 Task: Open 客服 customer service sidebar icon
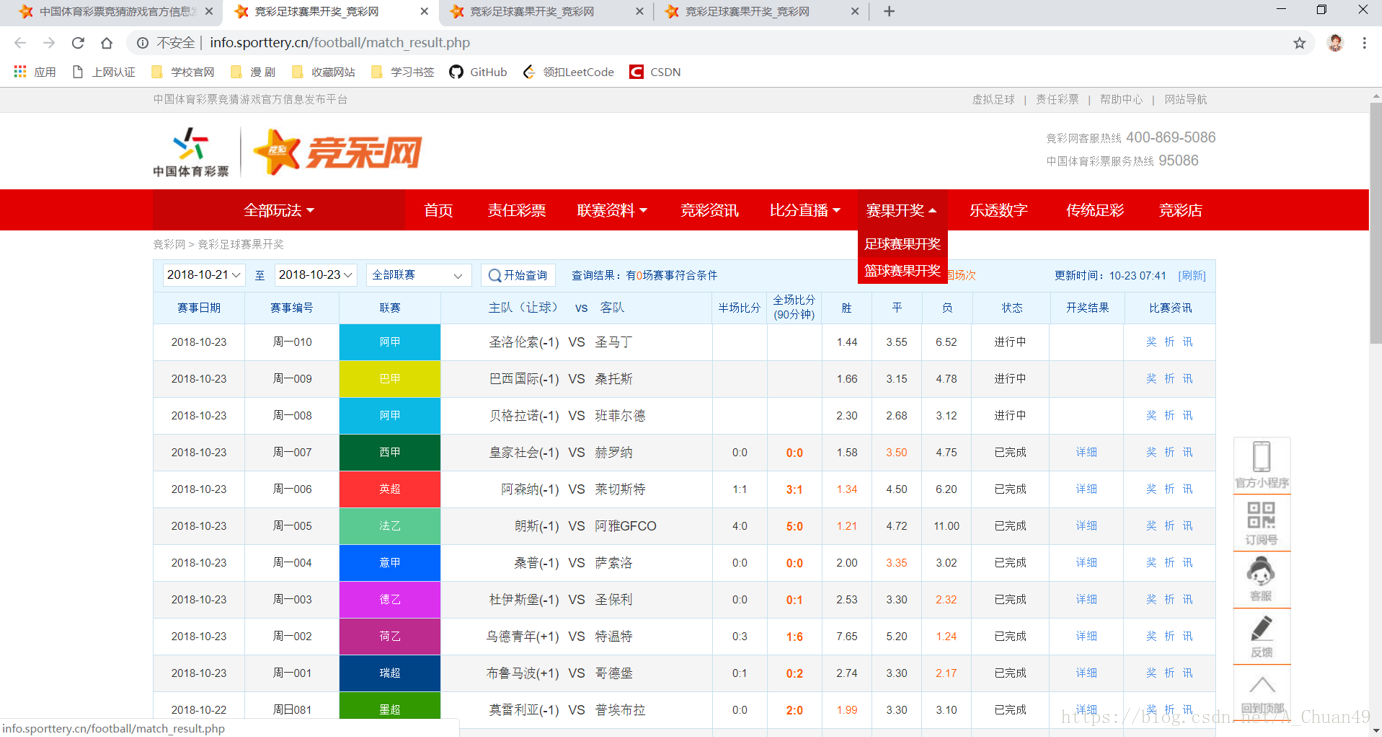click(1262, 579)
